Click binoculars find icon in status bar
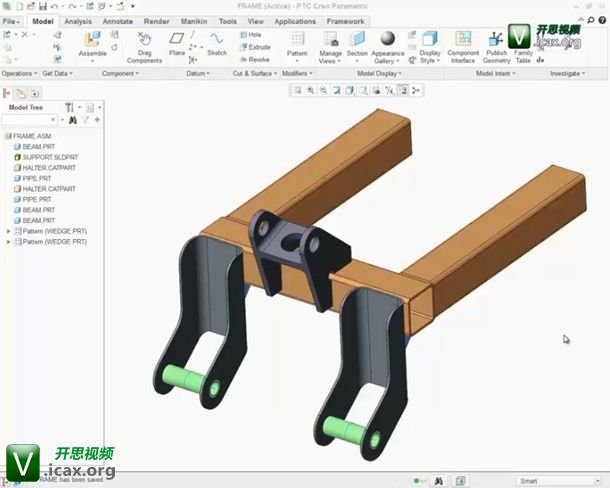The image size is (610, 488). (438, 481)
